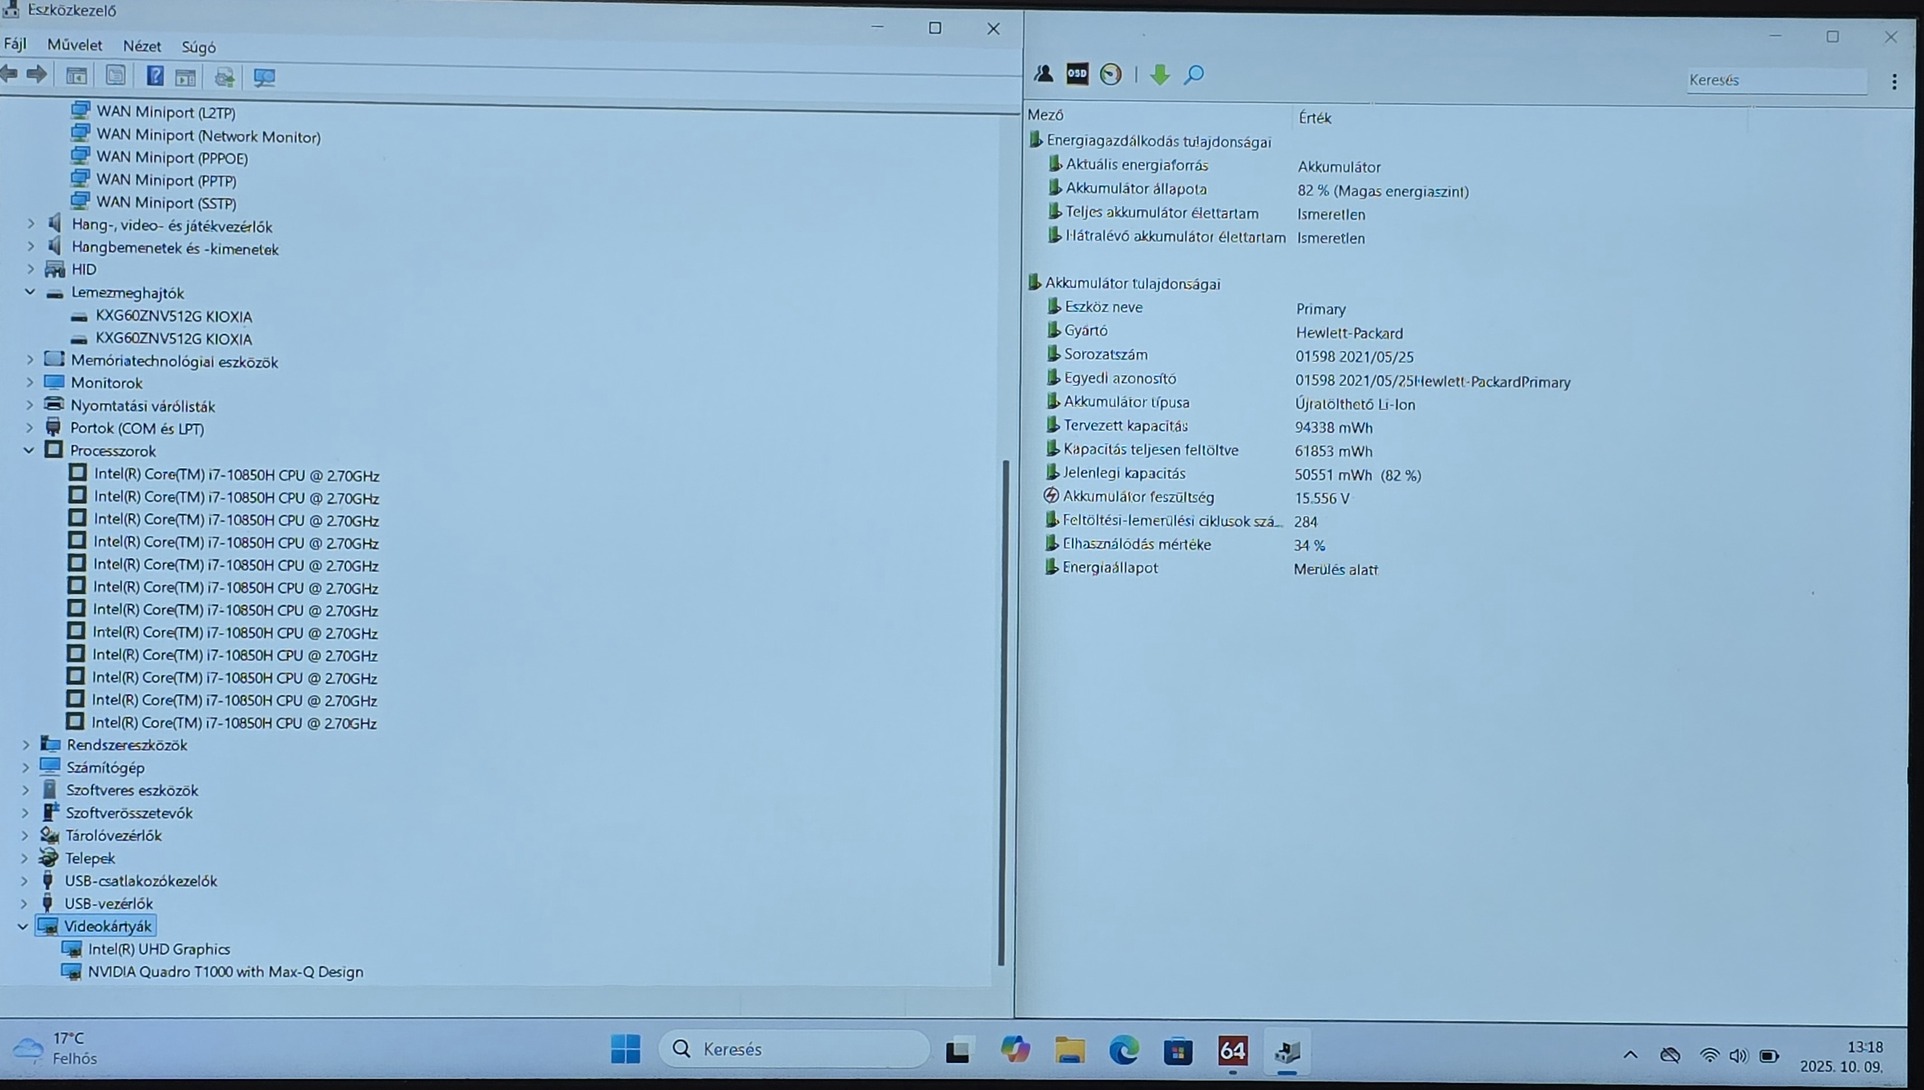Collapse the Processzorok tree node

(x=29, y=451)
